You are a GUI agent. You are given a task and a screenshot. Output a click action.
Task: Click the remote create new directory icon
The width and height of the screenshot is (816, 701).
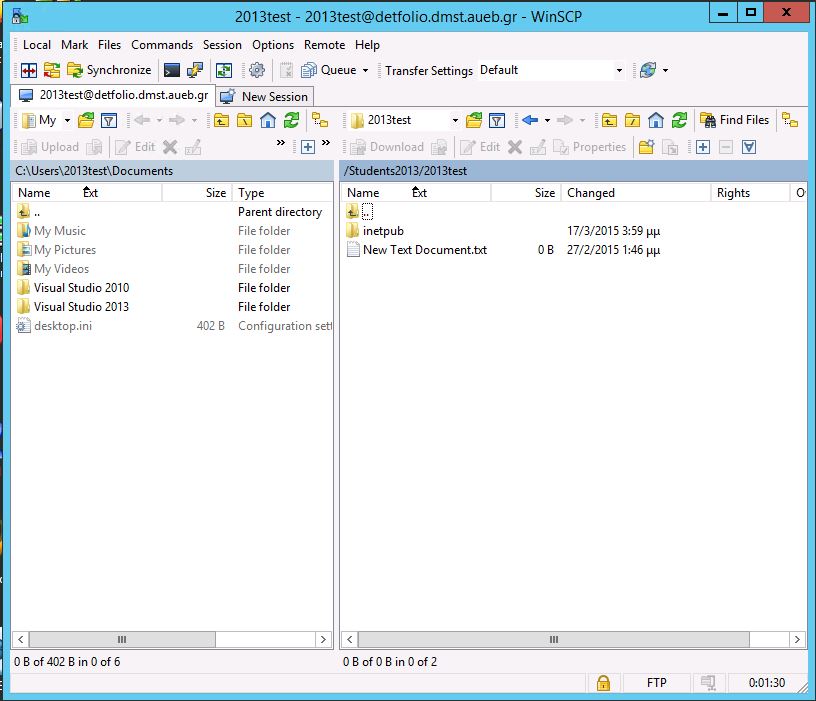click(x=647, y=147)
